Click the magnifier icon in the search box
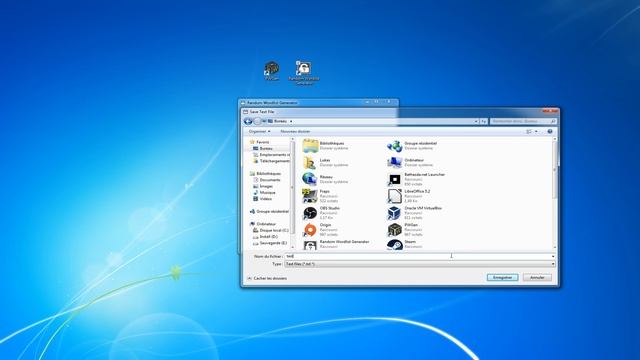The image size is (640, 360). (x=553, y=121)
